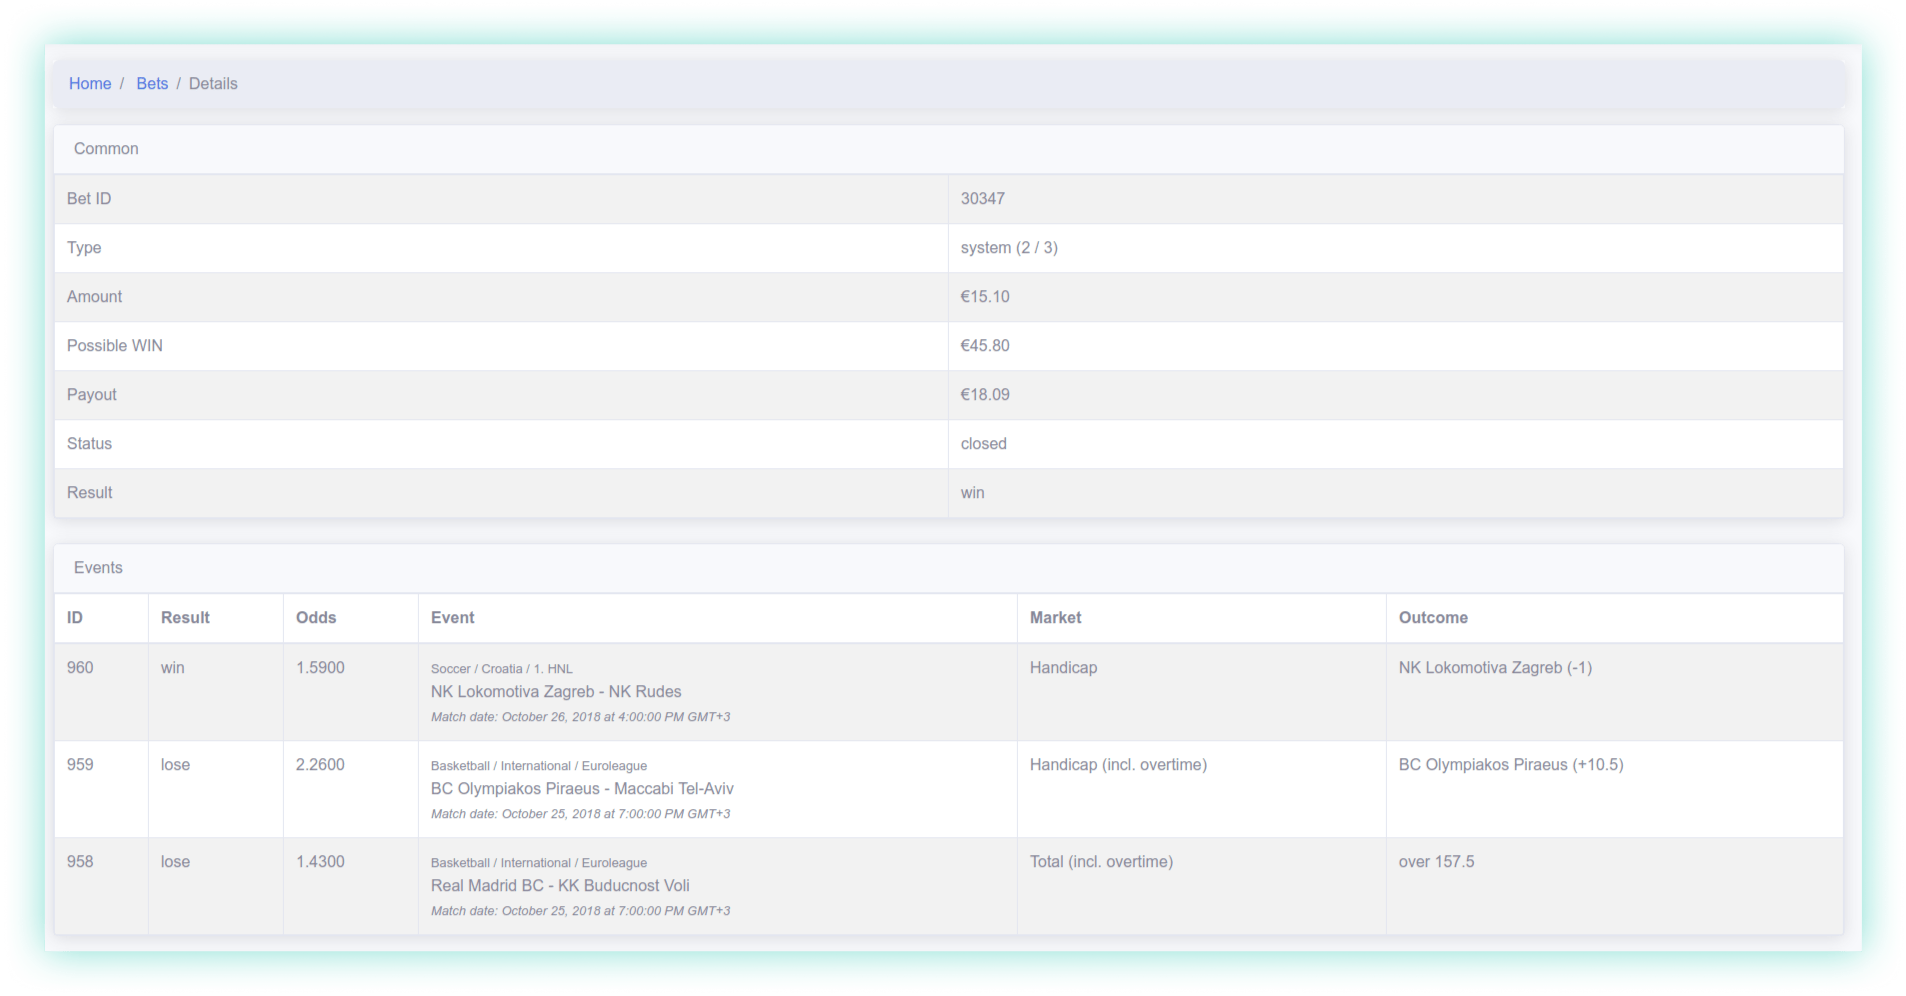
Task: Select the row with ID 959
Action: pos(80,764)
